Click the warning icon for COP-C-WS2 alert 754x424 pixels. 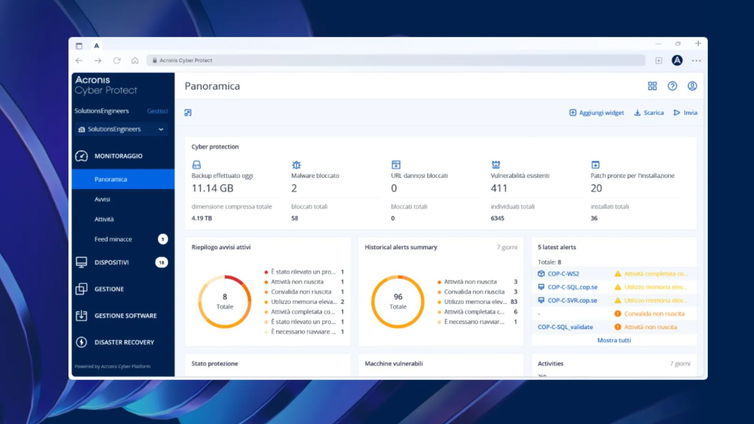[618, 274]
